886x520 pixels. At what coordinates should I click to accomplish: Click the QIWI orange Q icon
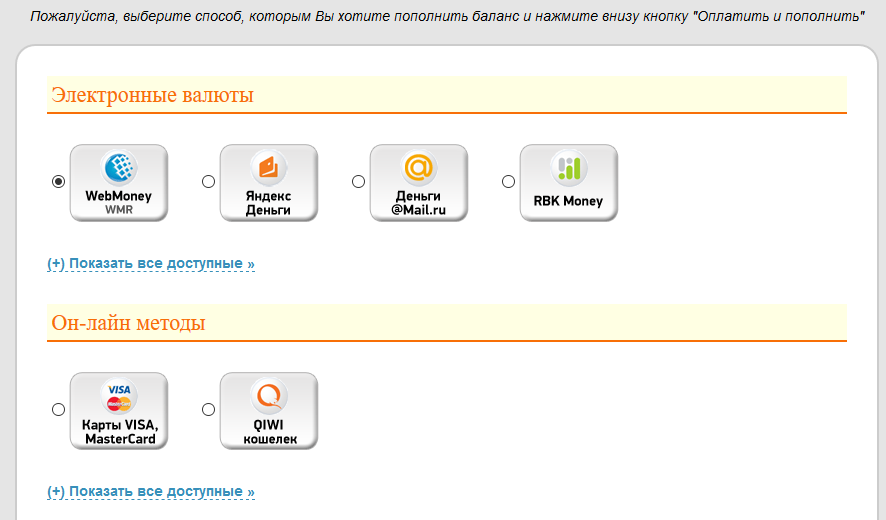[x=269, y=396]
